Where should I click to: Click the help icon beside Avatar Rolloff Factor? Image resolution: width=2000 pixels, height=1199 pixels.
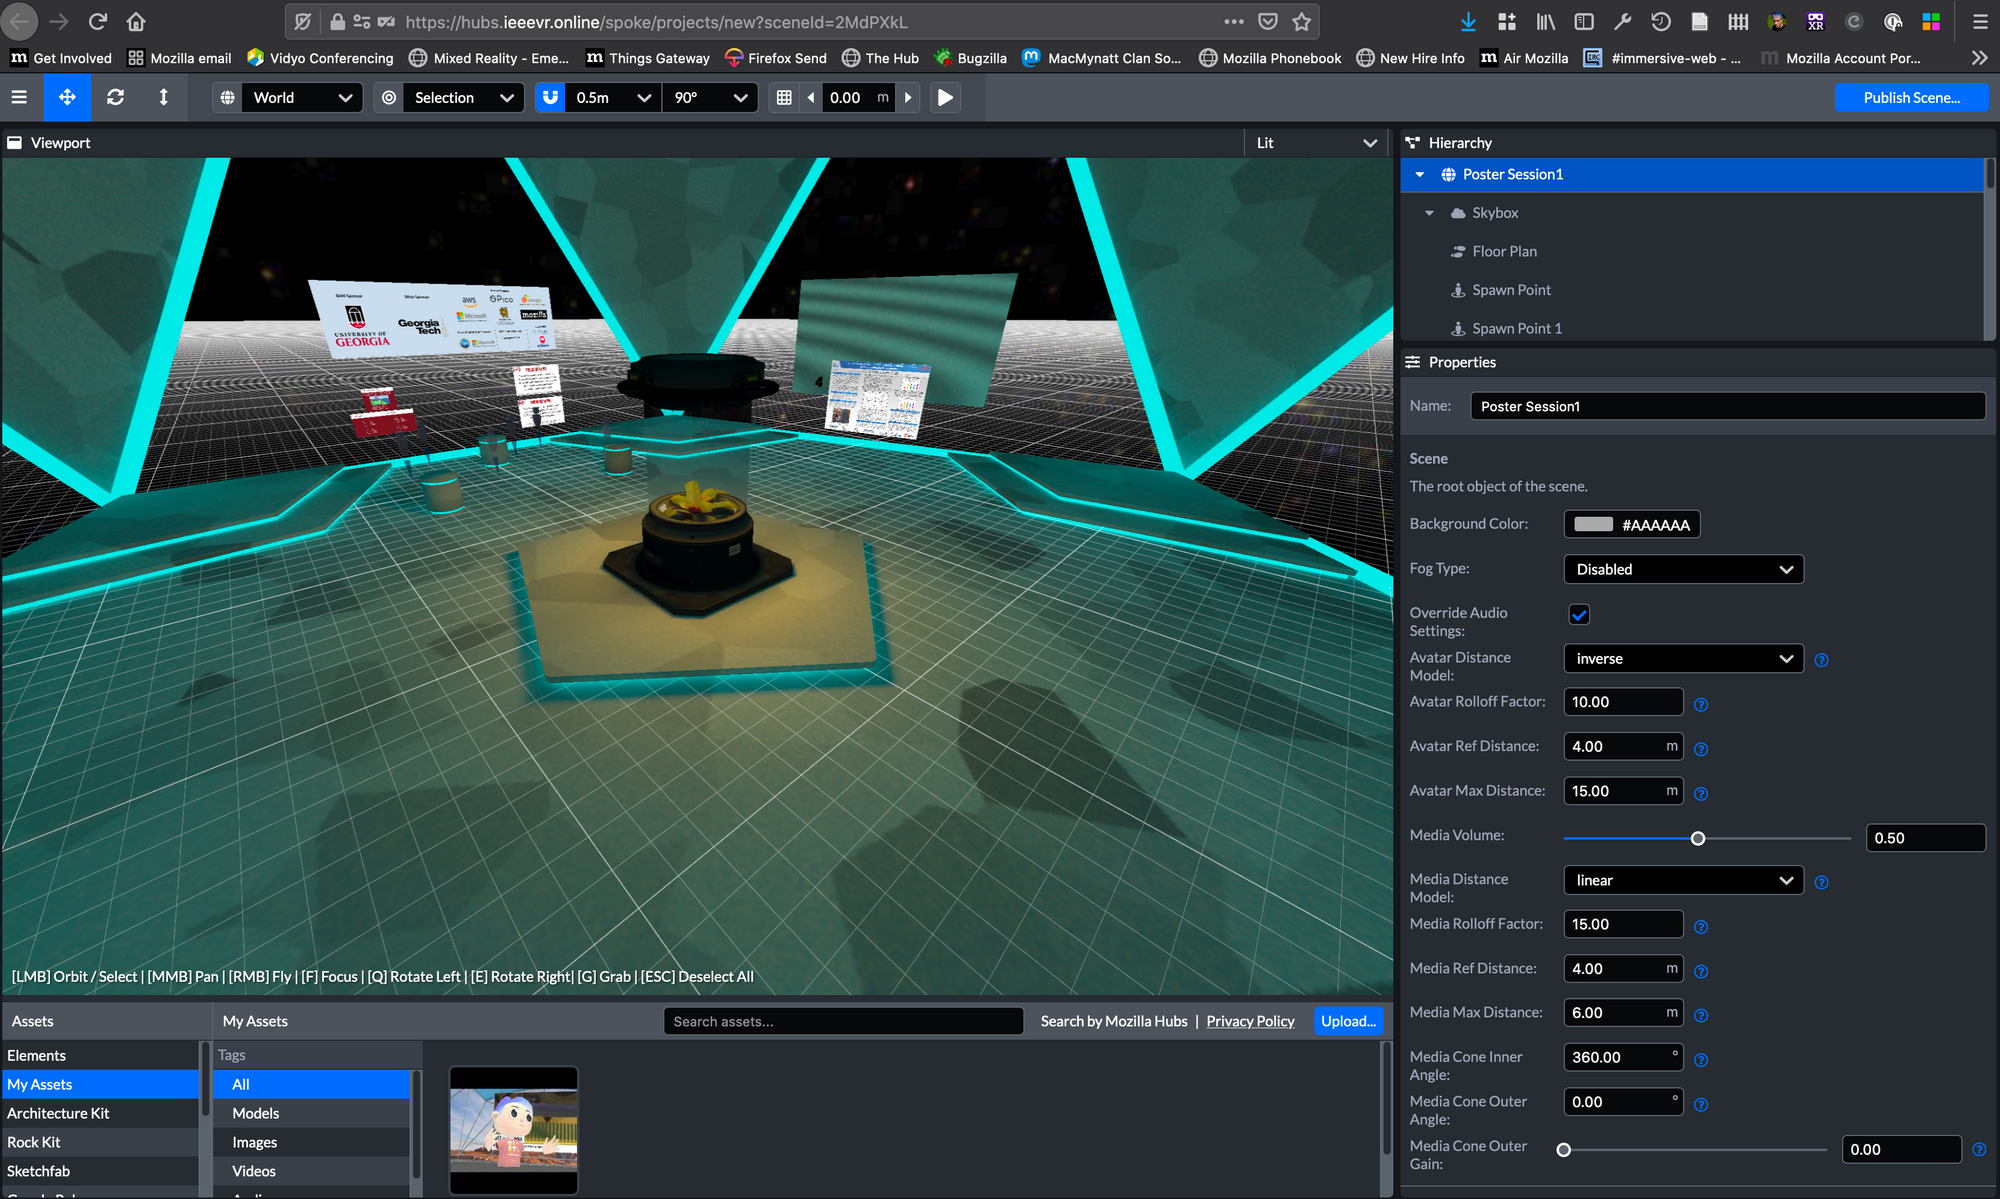(1701, 704)
